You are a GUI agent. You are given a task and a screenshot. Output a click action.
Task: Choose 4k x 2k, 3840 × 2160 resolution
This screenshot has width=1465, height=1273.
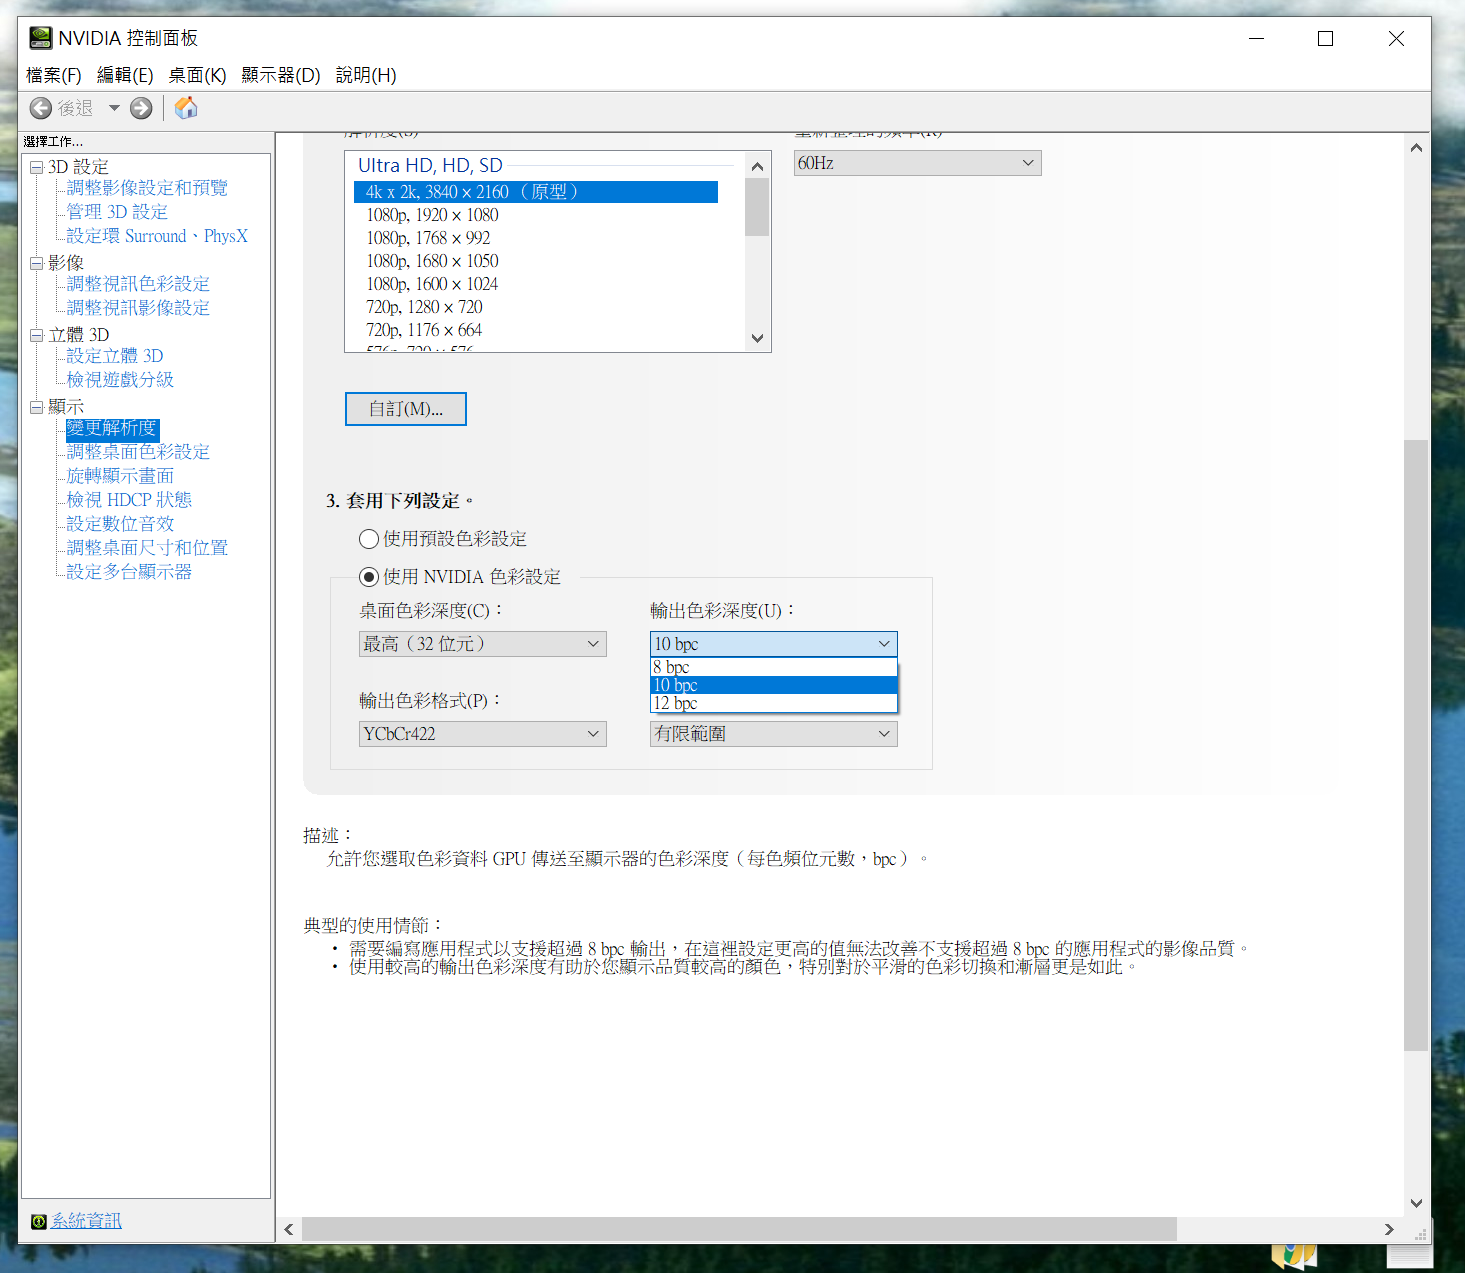coord(536,192)
